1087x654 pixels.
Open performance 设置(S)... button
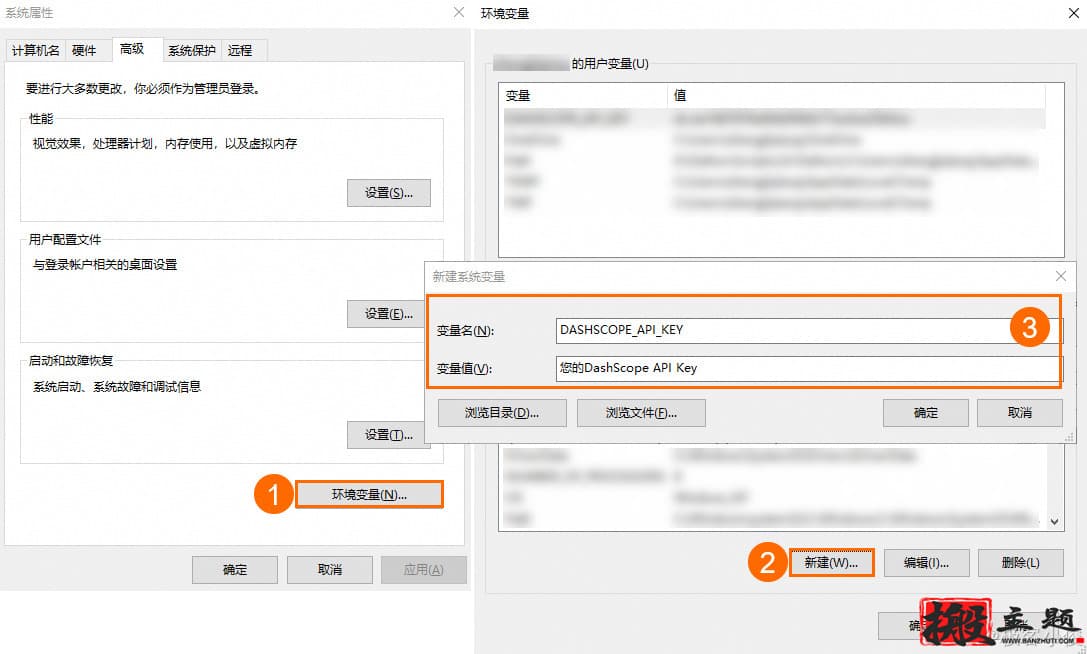coord(388,193)
